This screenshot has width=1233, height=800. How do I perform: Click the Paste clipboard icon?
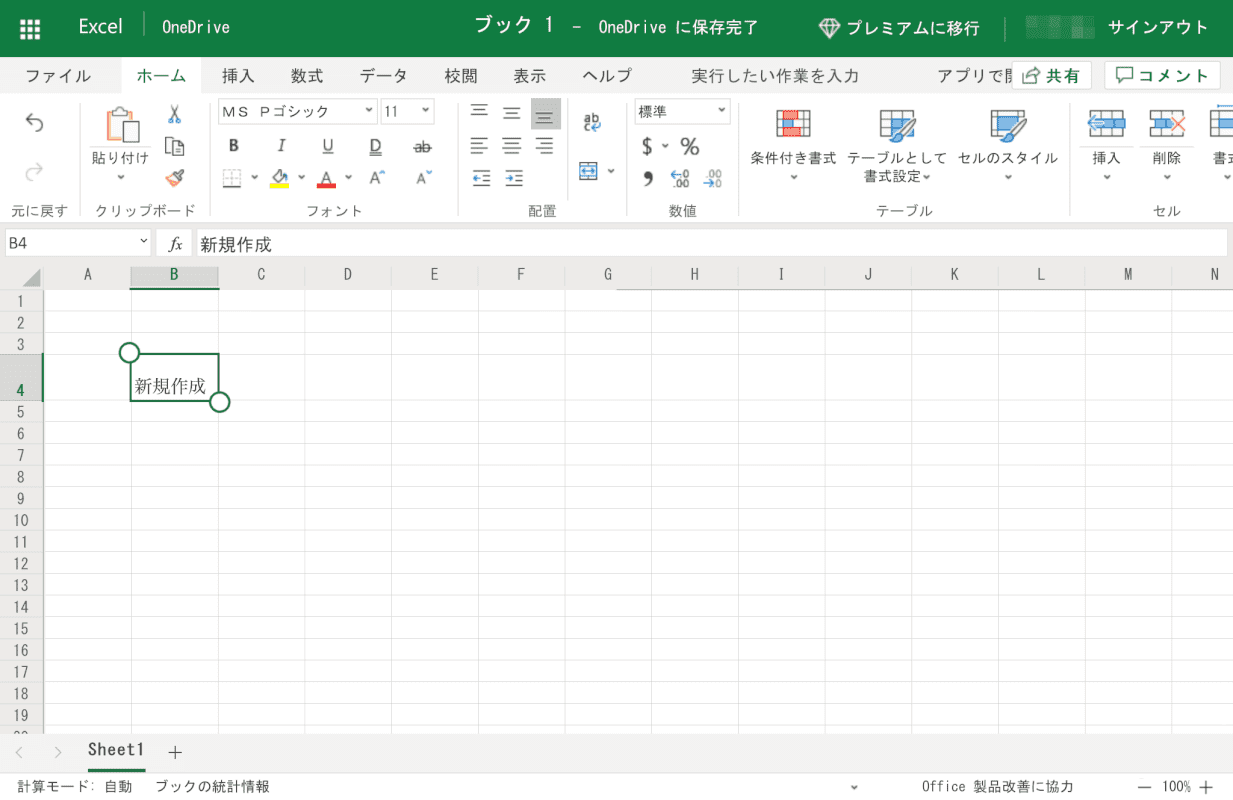121,126
